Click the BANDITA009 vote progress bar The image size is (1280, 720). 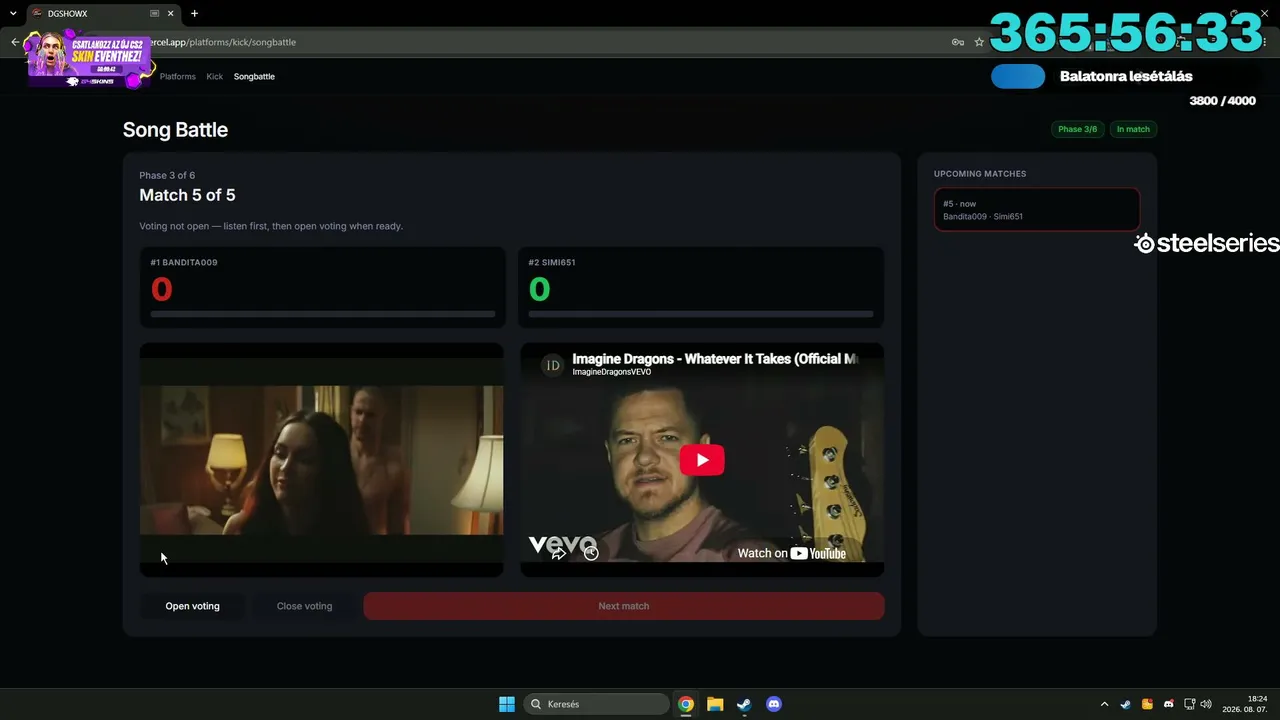point(322,314)
